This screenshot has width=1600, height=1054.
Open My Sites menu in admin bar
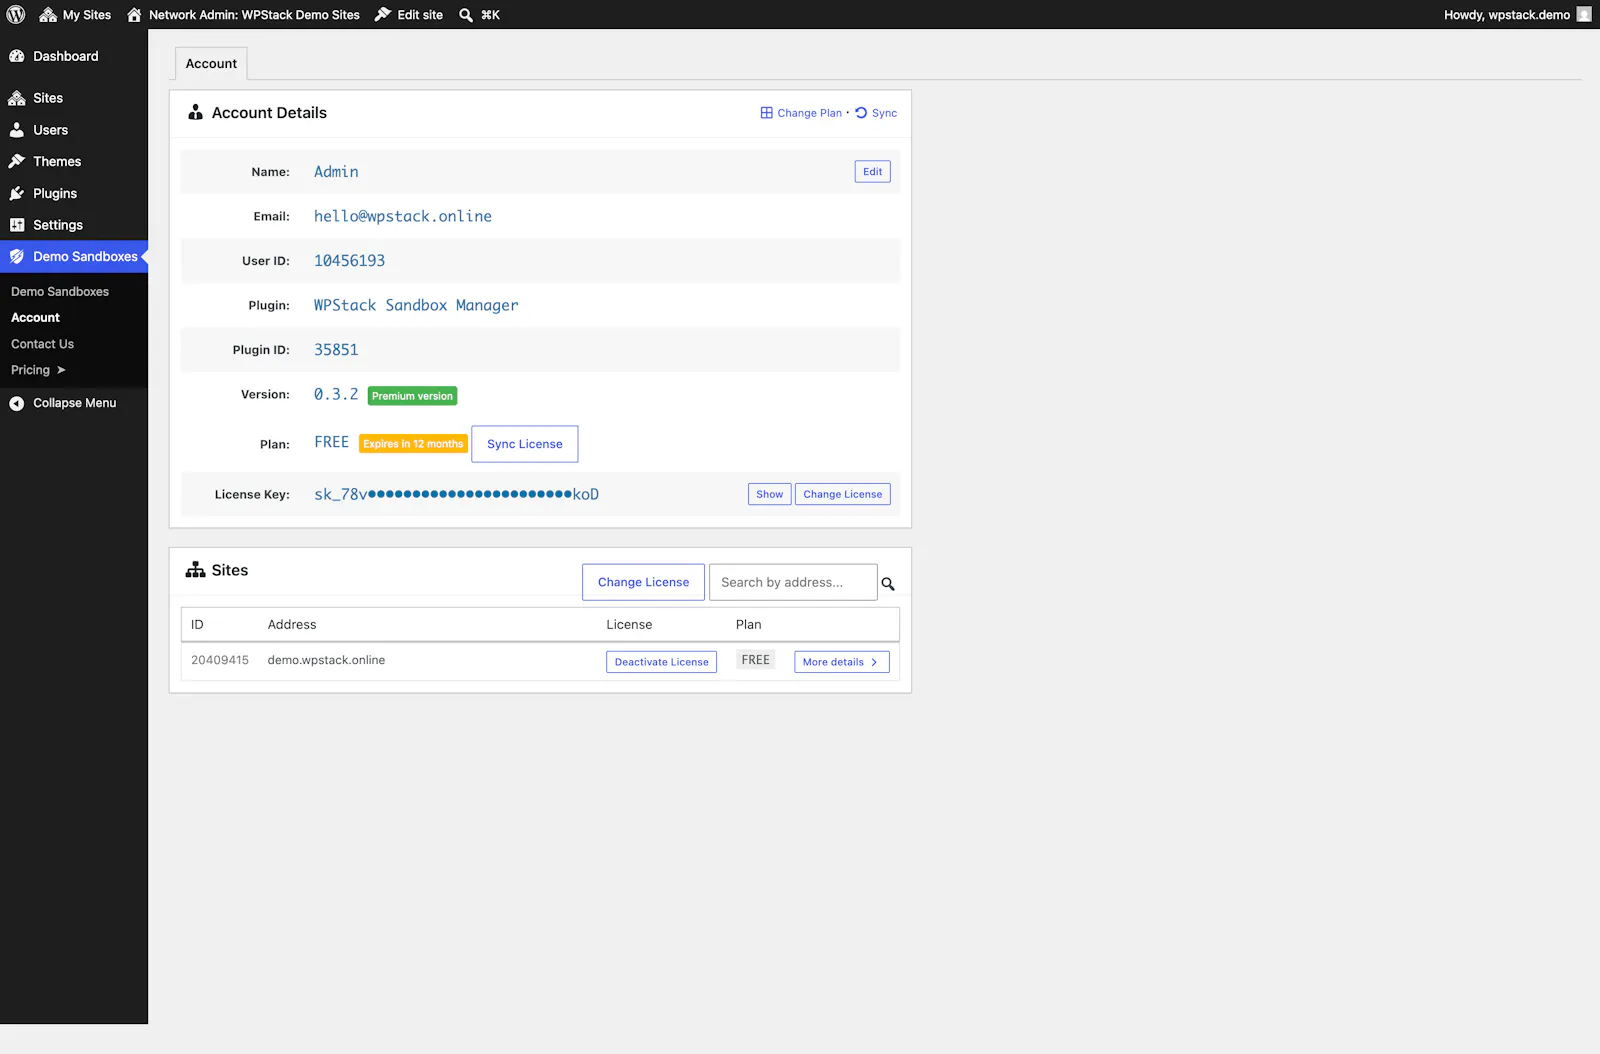pyautogui.click(x=75, y=14)
